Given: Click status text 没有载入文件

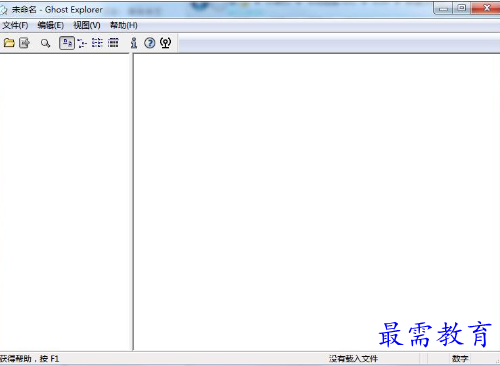Looking at the screenshot, I should (x=353, y=359).
